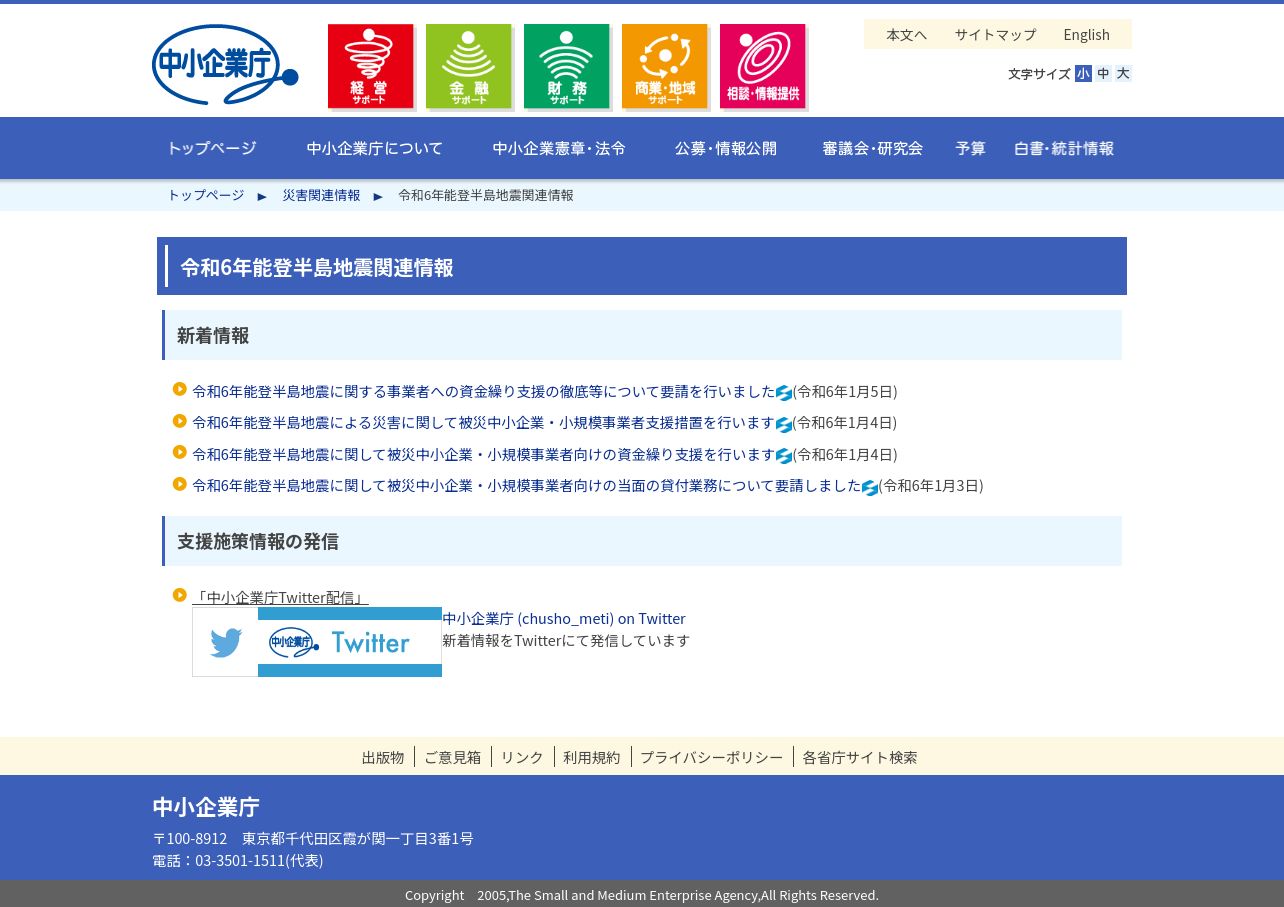This screenshot has height=907, width=1284.
Task: Click the 新着情報 section heading
Action: [x=213, y=335]
